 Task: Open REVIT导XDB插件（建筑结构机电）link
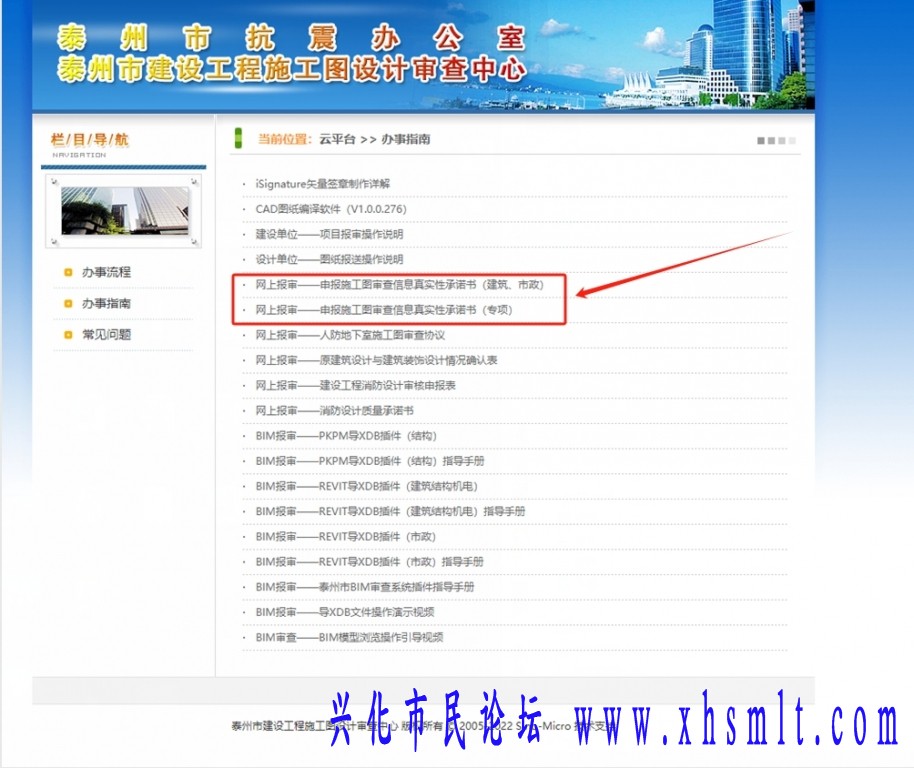(367, 486)
